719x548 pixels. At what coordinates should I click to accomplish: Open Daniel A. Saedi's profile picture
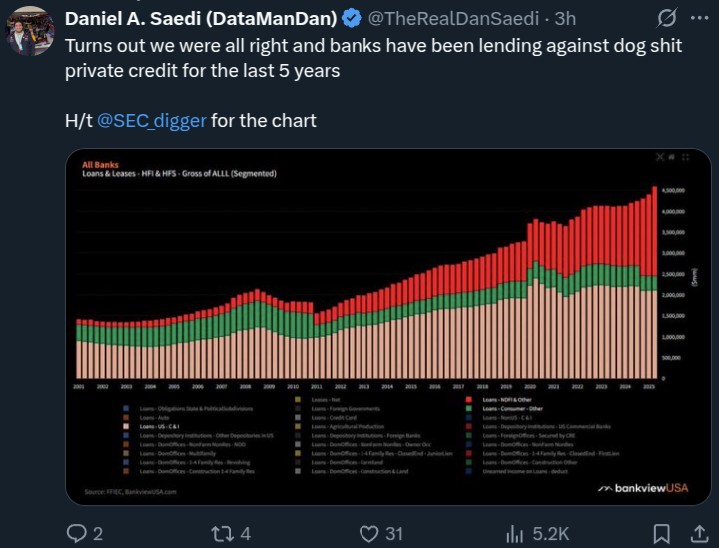click(x=32, y=28)
